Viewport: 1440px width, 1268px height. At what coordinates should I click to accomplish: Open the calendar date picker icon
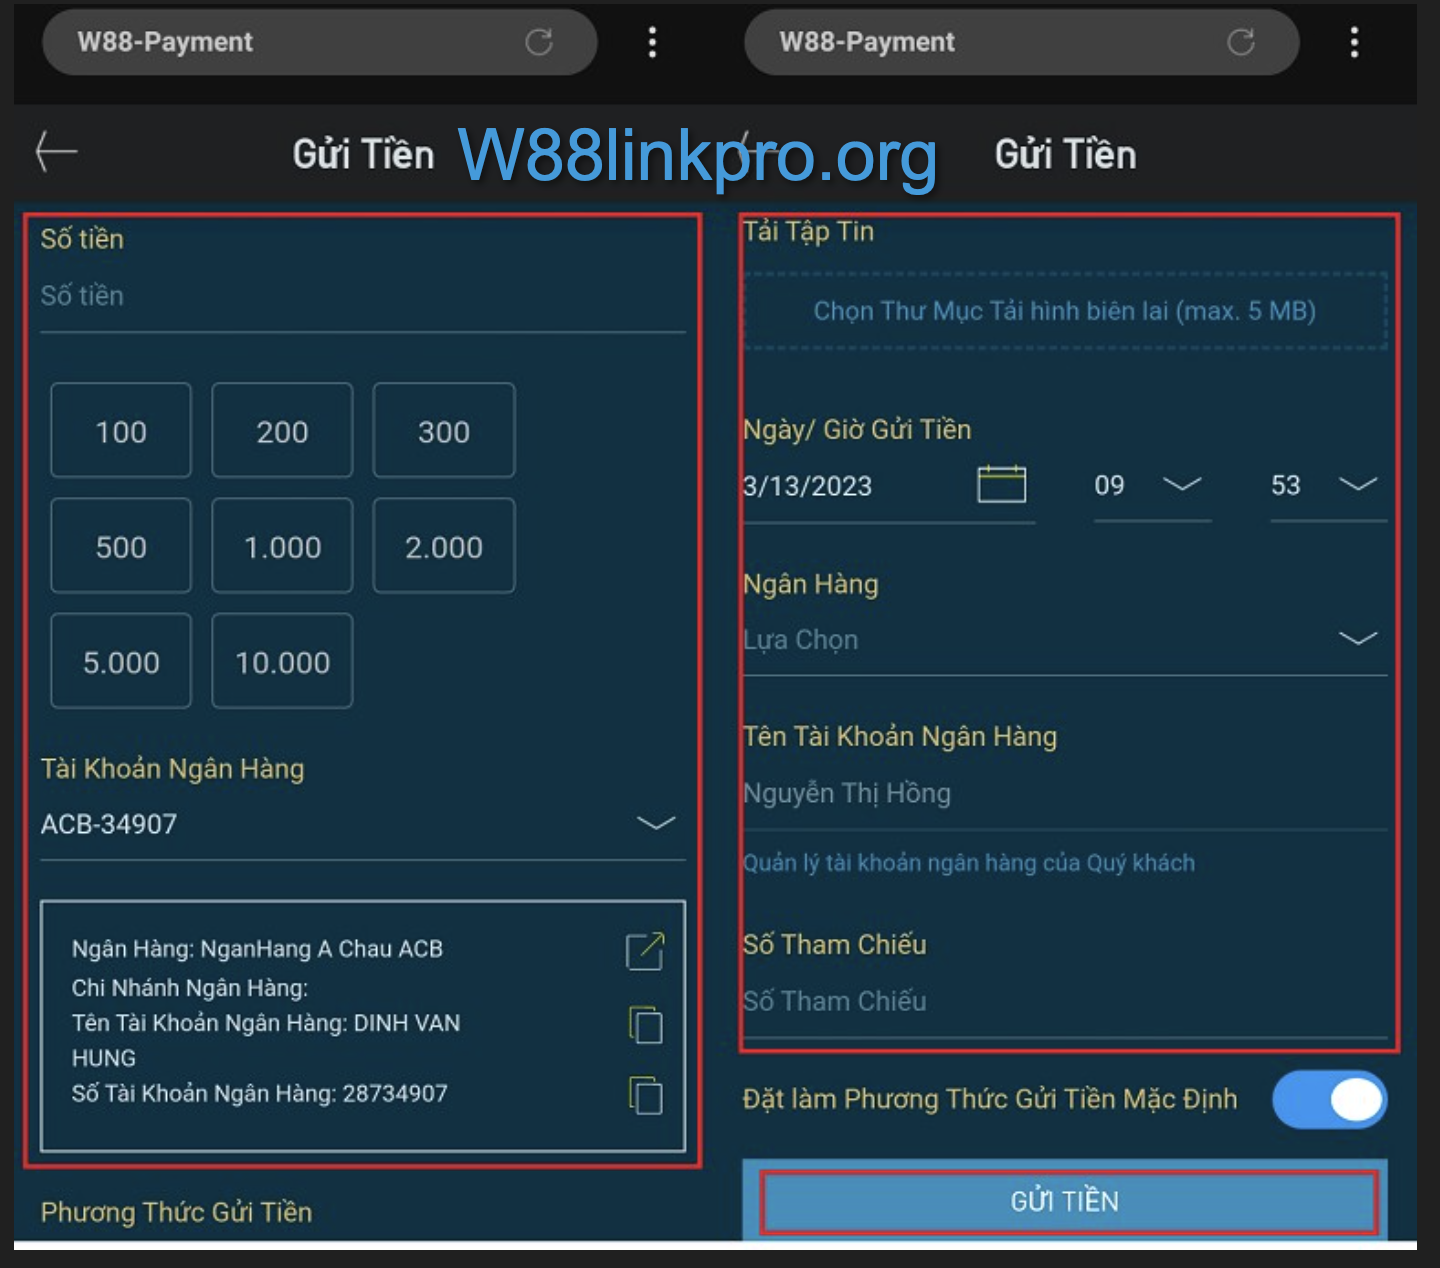point(1001,484)
